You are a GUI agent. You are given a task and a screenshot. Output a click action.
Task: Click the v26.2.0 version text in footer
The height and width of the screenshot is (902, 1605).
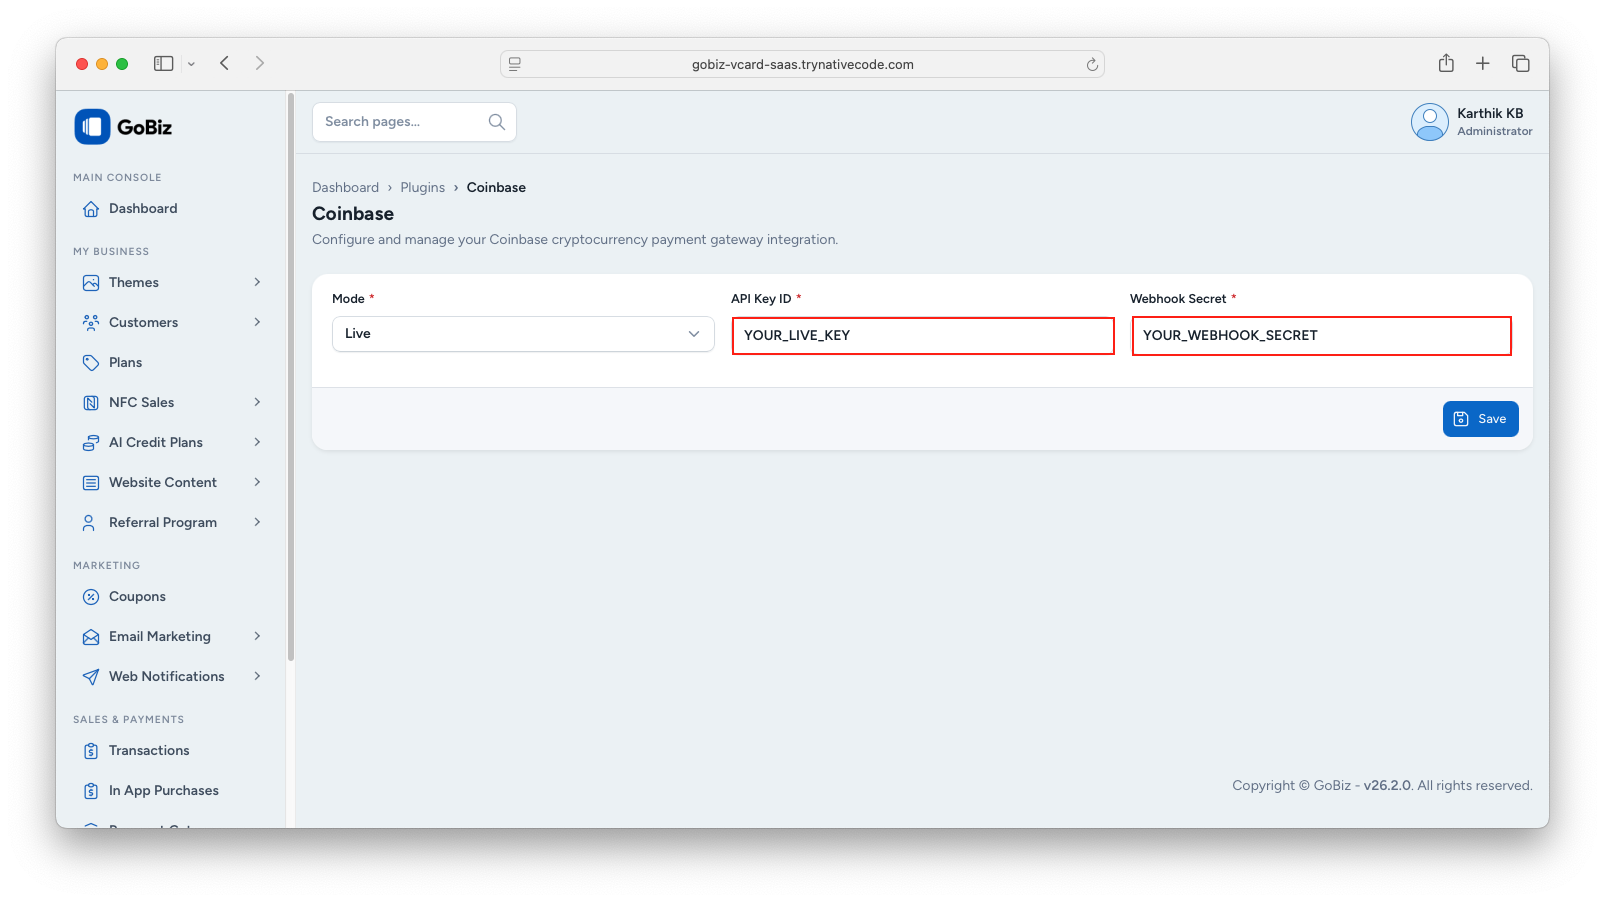click(1387, 786)
